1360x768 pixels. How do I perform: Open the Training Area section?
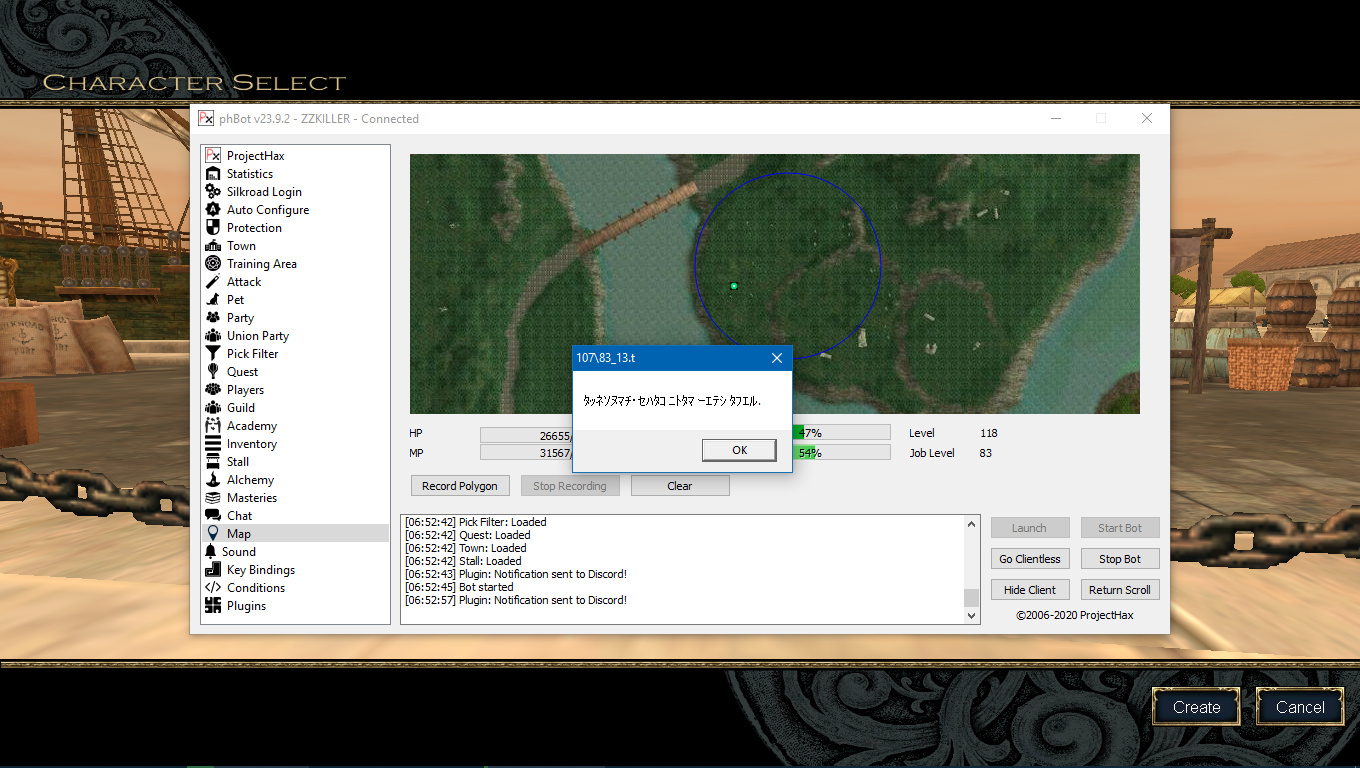click(x=261, y=264)
